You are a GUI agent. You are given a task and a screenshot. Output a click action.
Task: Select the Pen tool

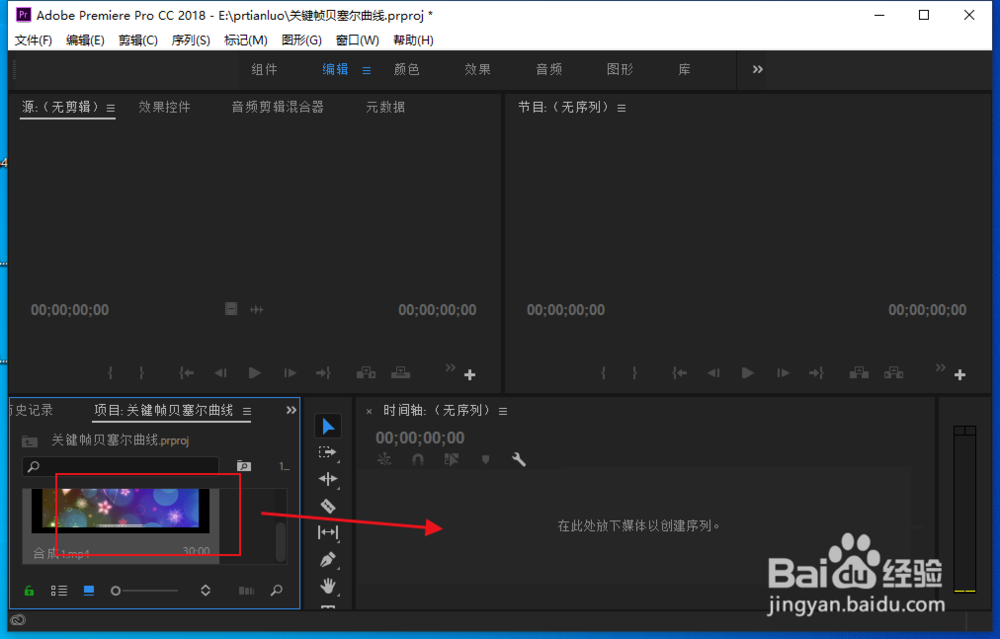[327, 559]
